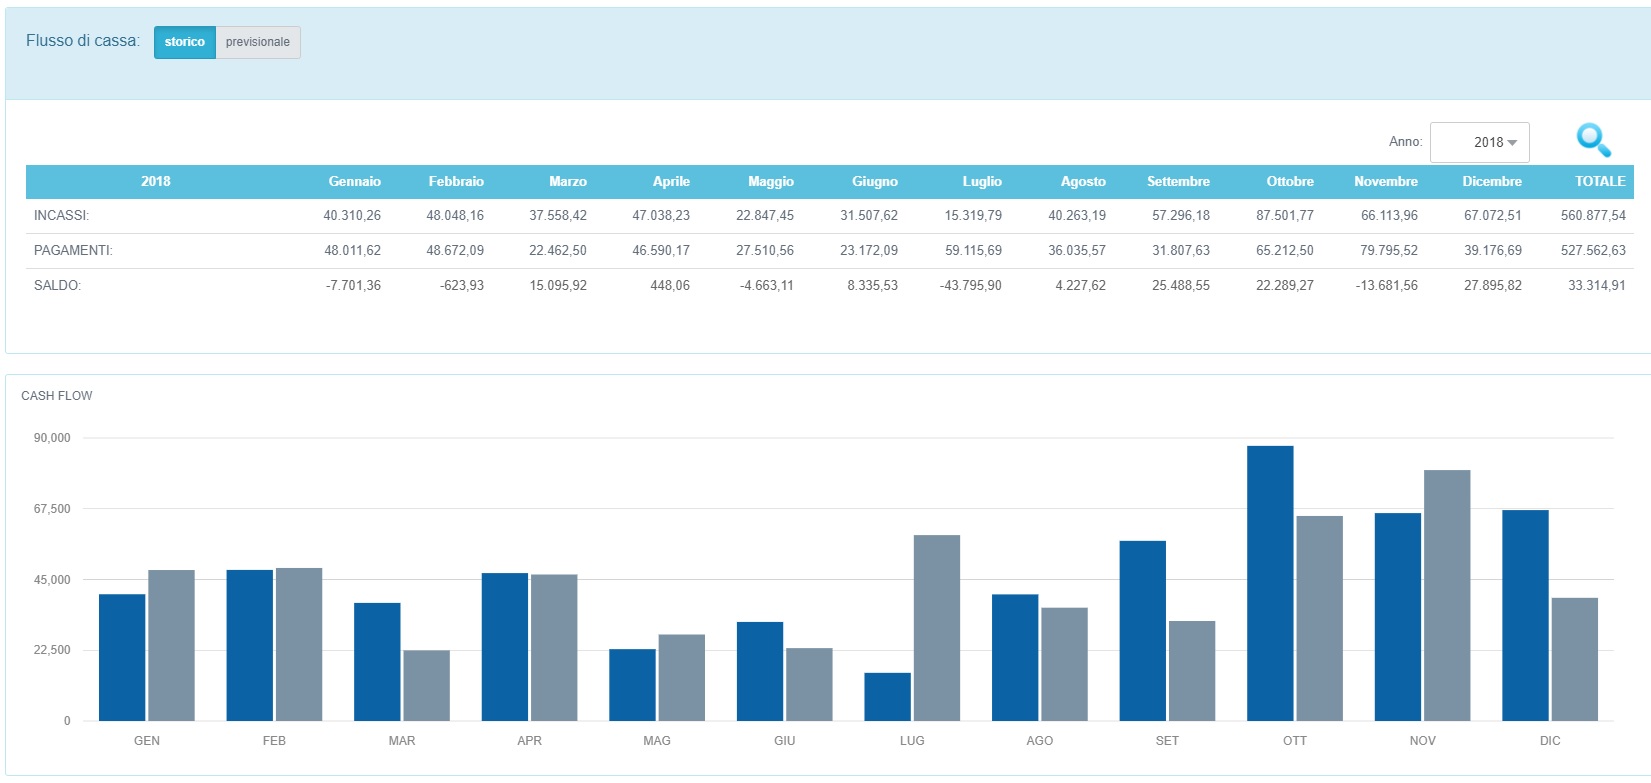Image resolution: width=1651 pixels, height=783 pixels.
Task: Select the INCASSI row label
Action: pos(61,216)
